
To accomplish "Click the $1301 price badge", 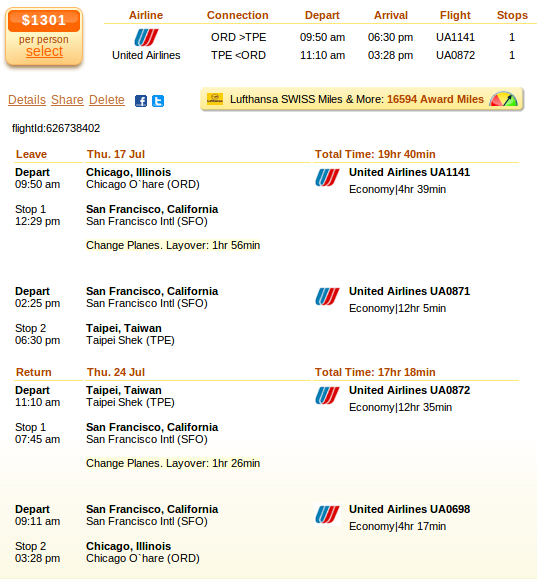I will [x=44, y=20].
